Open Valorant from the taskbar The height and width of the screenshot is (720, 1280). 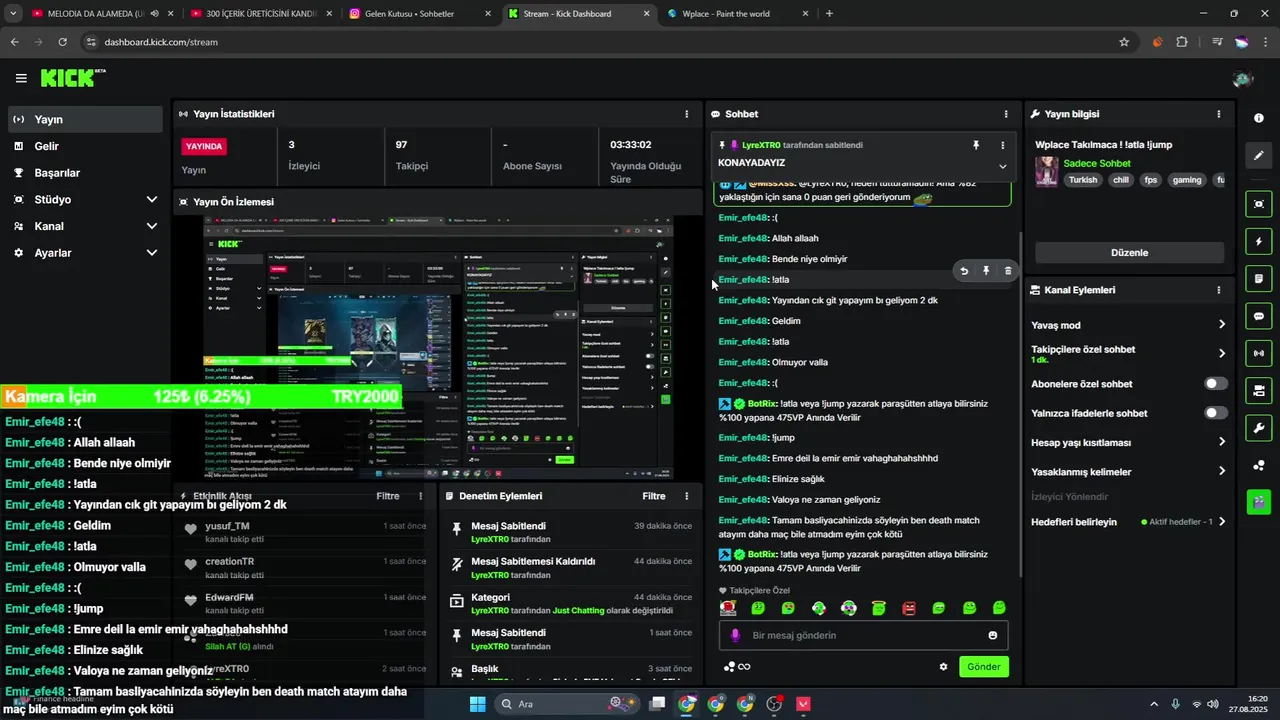pyautogui.click(x=803, y=704)
